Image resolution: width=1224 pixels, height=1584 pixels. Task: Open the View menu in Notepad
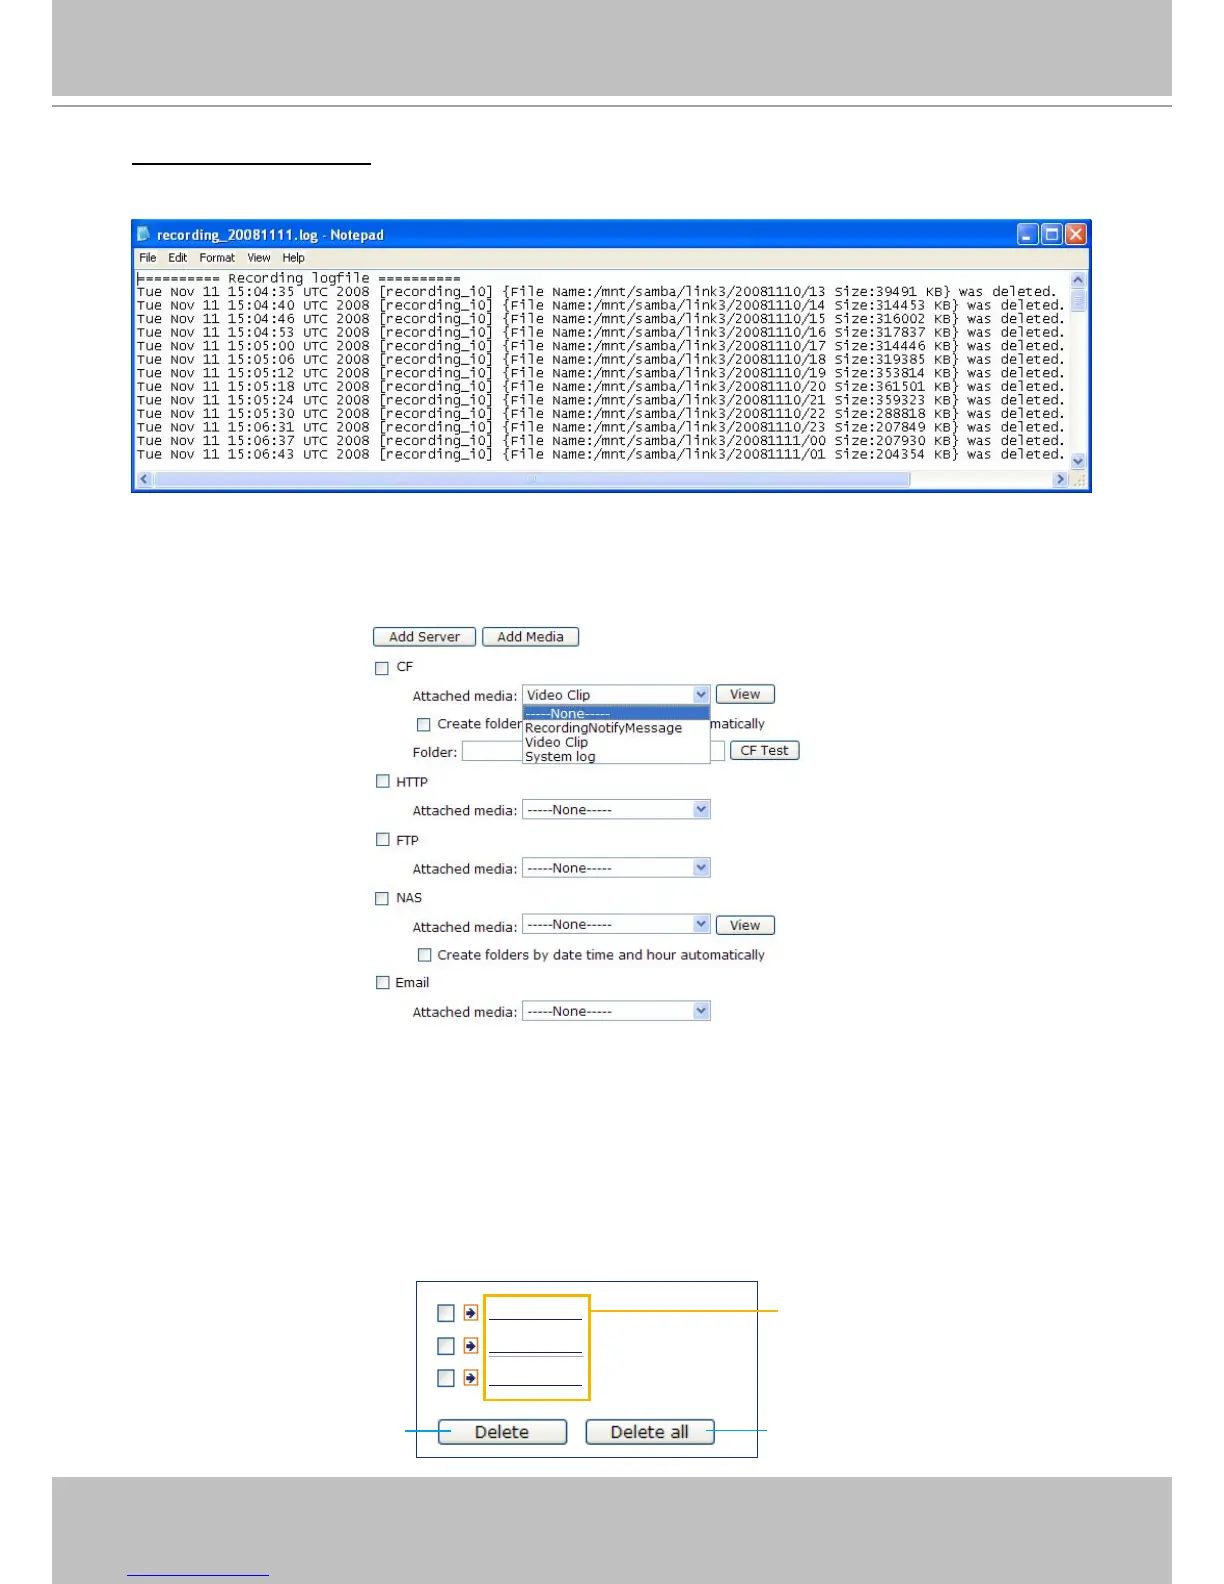click(x=259, y=258)
